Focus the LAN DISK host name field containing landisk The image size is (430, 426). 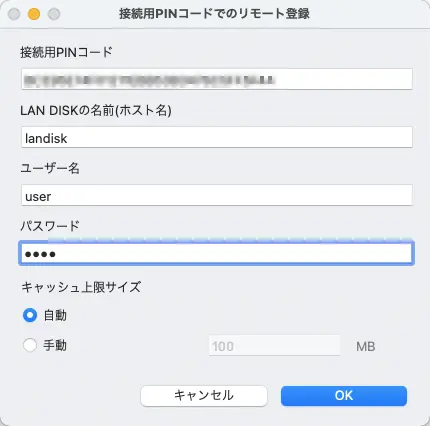pos(217,137)
